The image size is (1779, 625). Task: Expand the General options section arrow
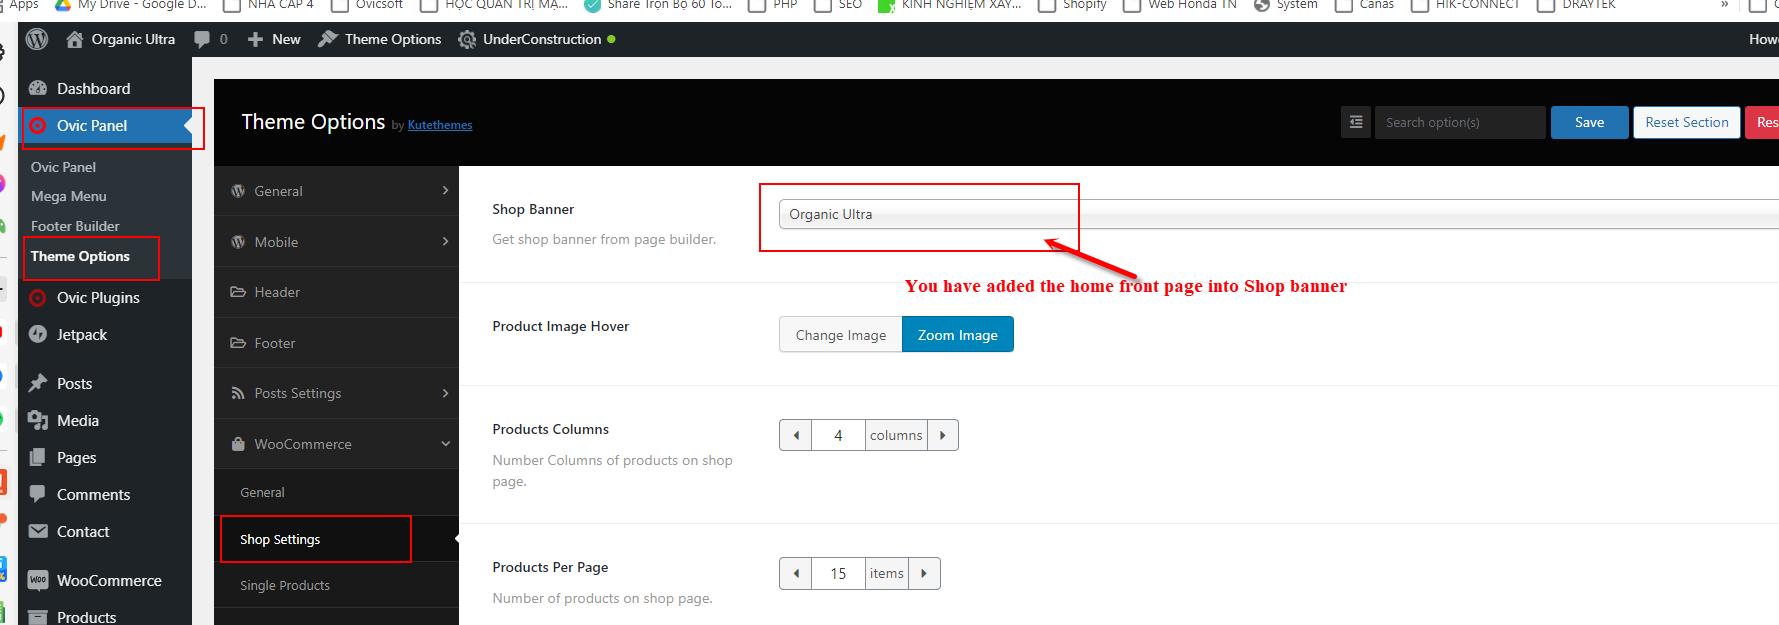pyautogui.click(x=445, y=190)
